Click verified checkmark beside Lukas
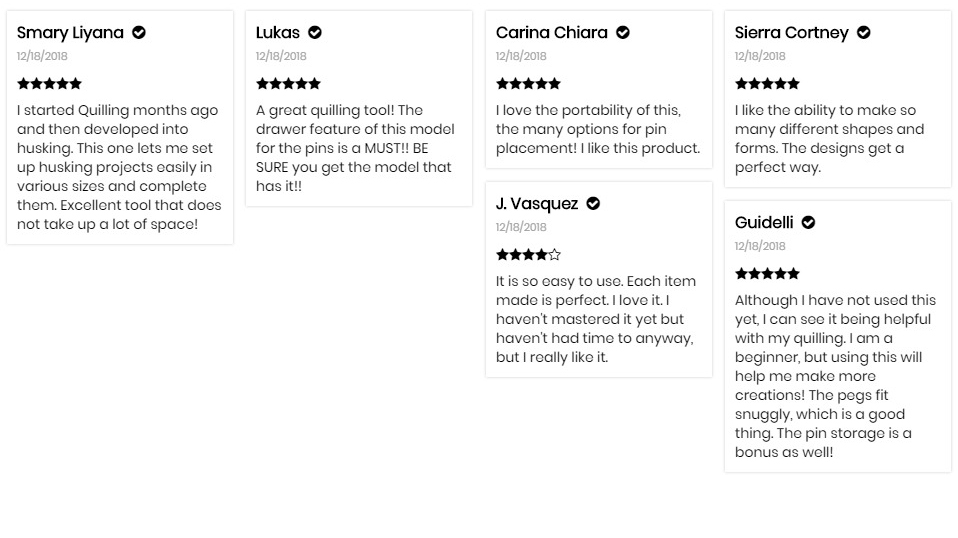 point(315,32)
